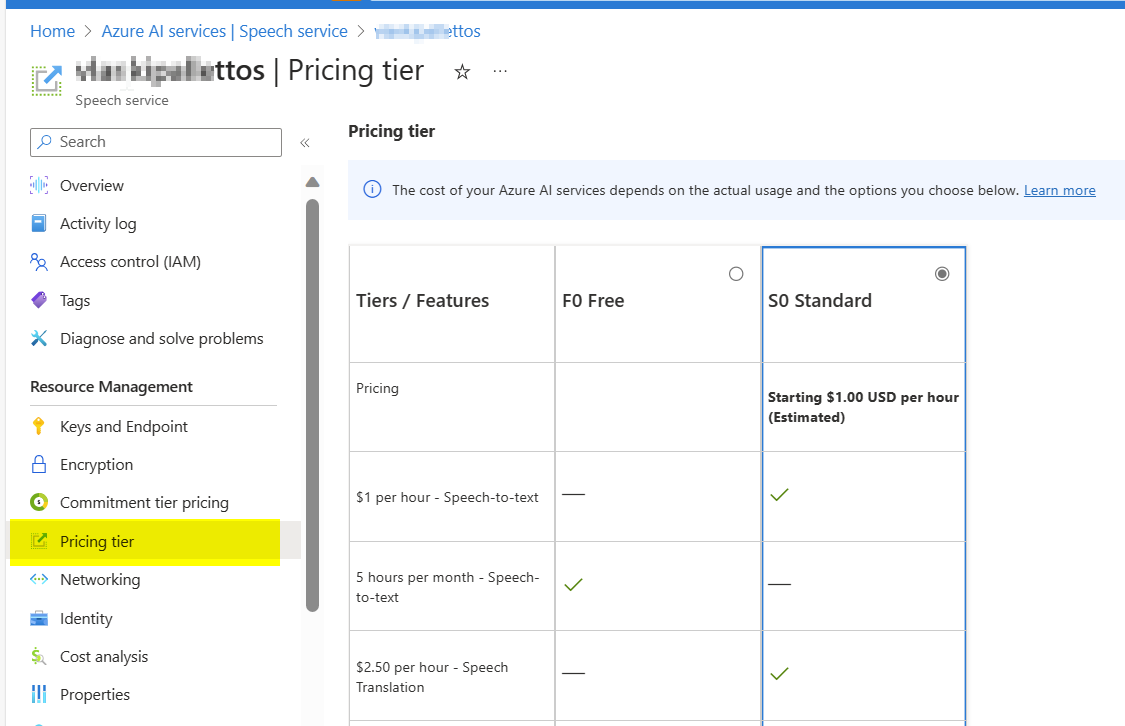Click the Pricing tier sidebar icon
This screenshot has height=726, width=1125.
point(39,541)
